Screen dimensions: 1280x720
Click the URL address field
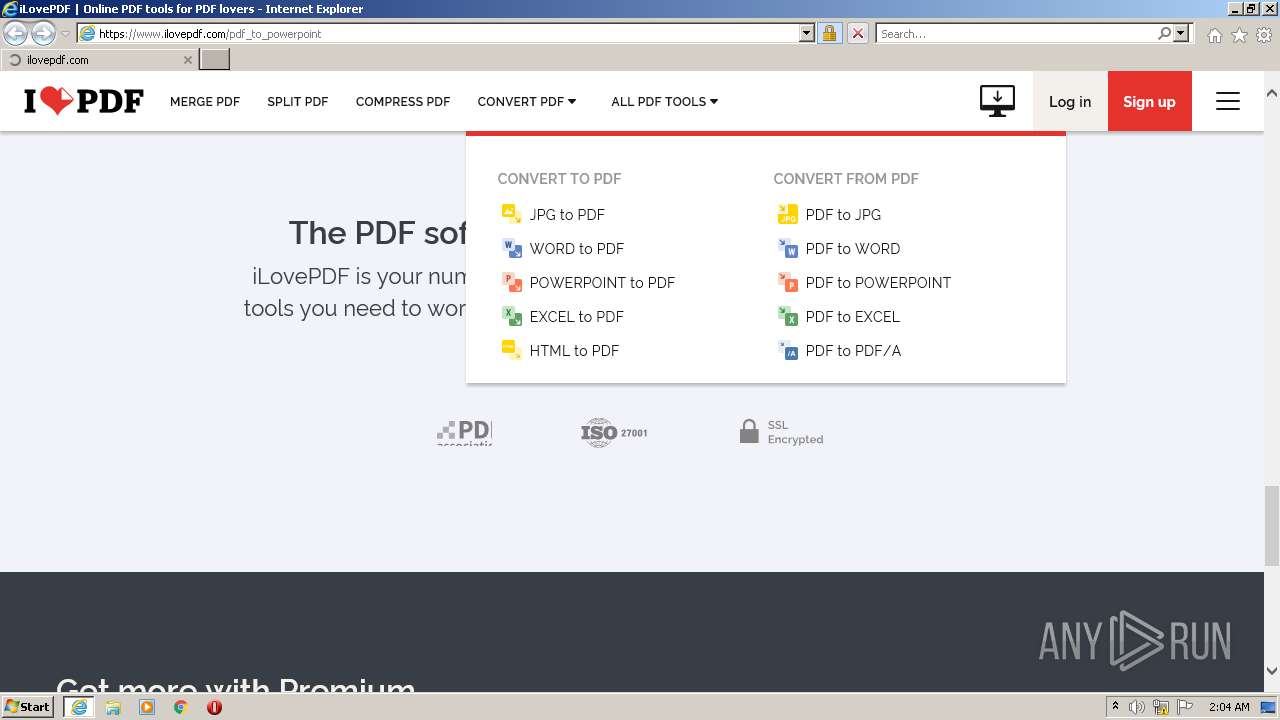[x=438, y=33]
